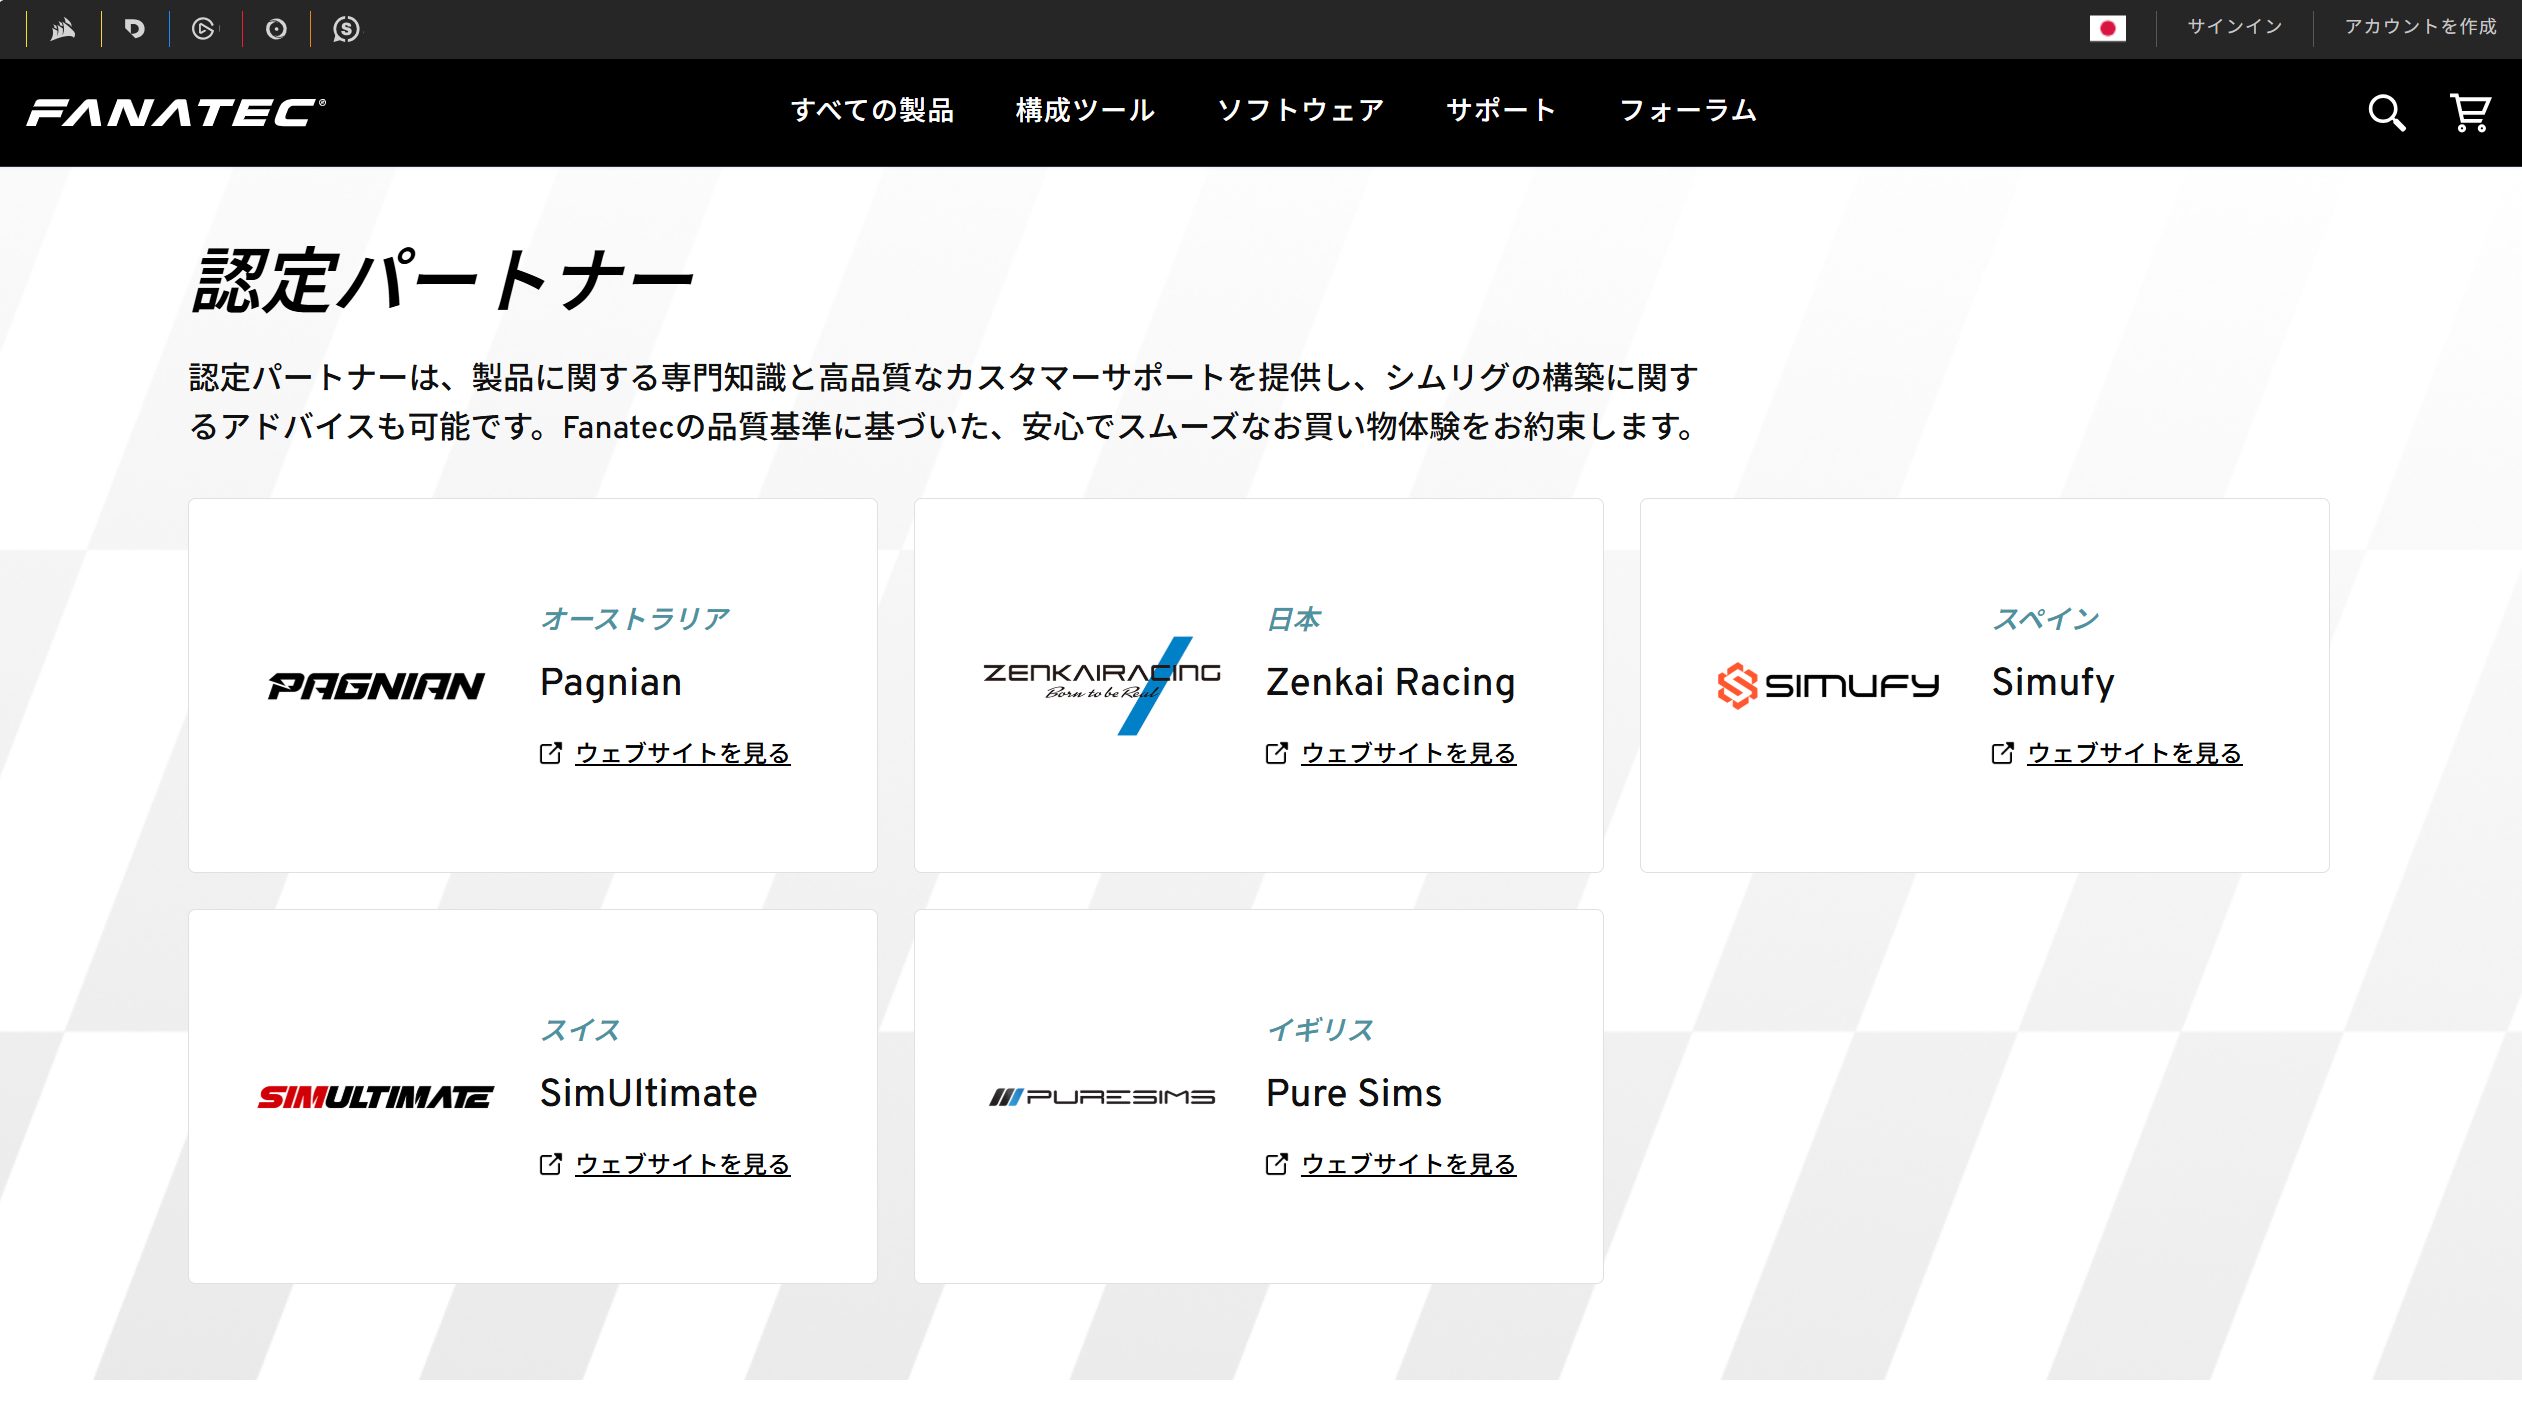Open the サポート menu
The height and width of the screenshot is (1407, 2522).
coord(1501,110)
